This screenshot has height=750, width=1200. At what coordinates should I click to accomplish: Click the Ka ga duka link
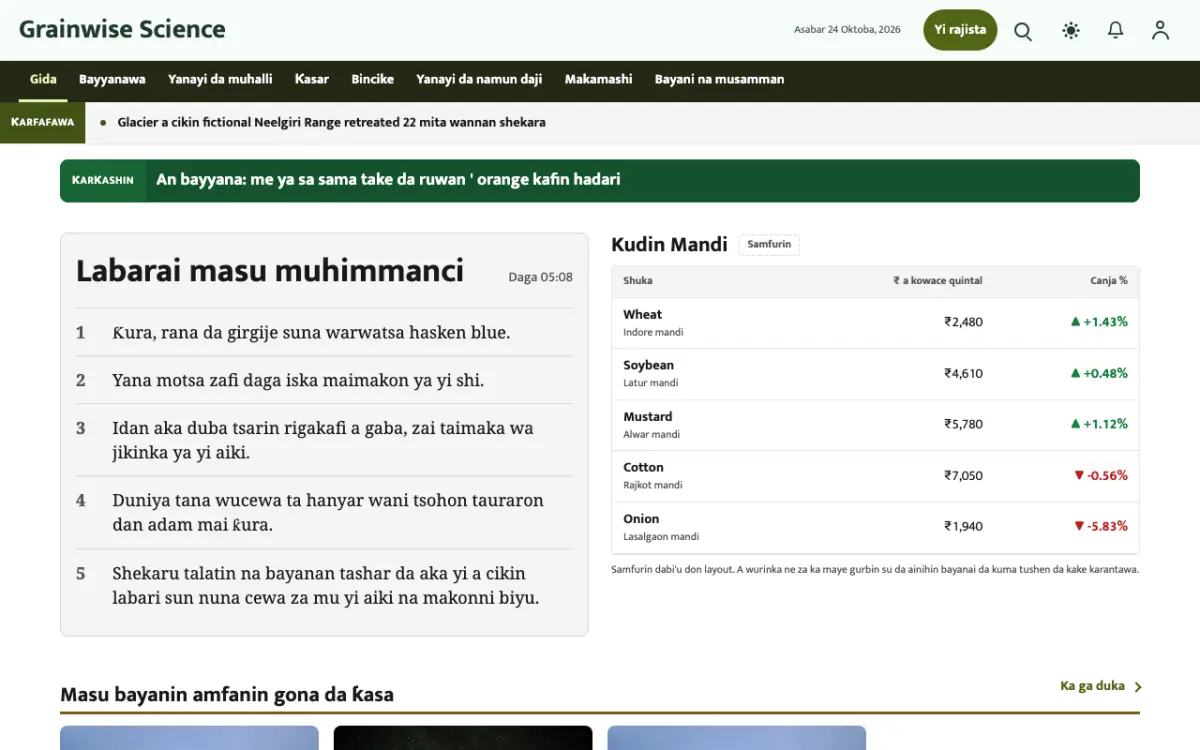click(1092, 686)
